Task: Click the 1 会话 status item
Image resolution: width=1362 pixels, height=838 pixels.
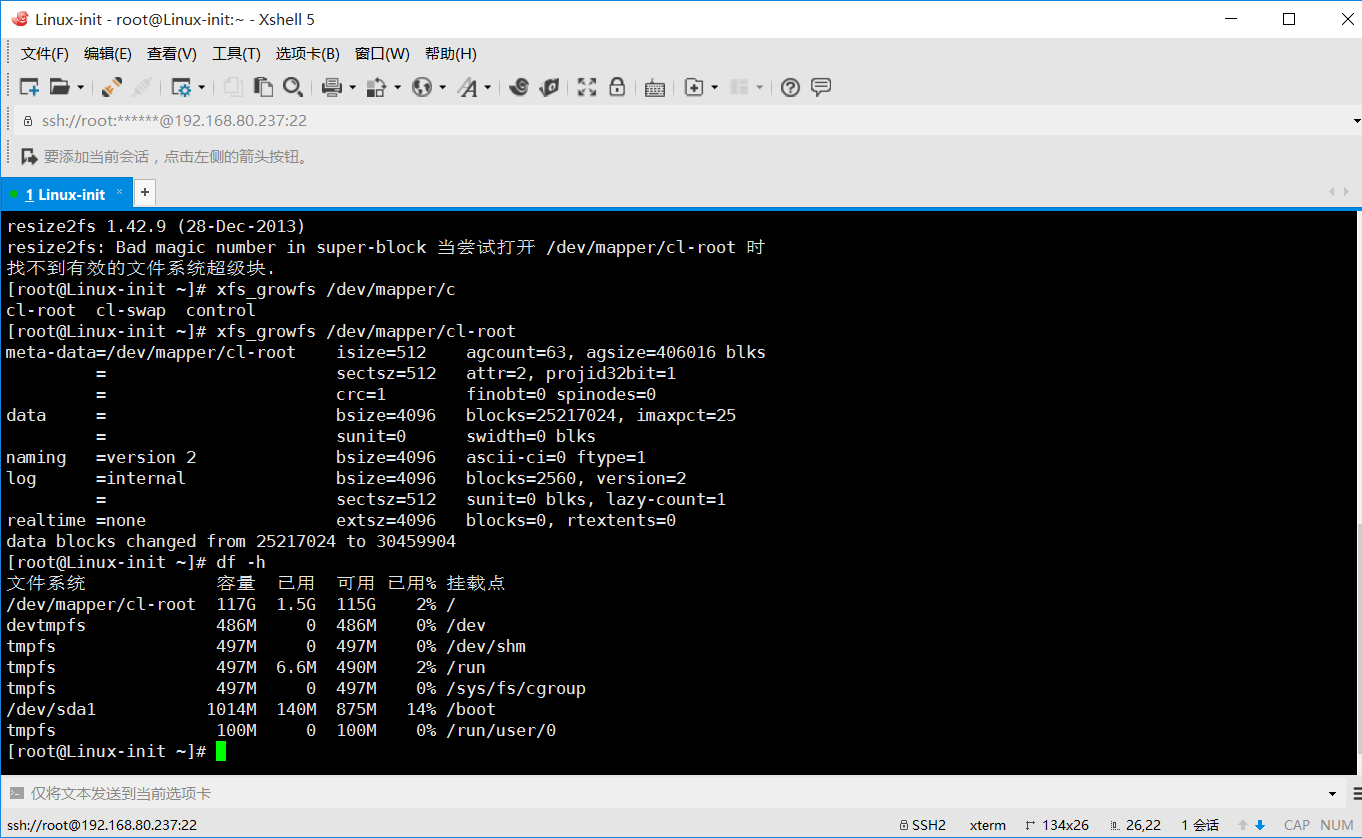Action: point(1199,825)
